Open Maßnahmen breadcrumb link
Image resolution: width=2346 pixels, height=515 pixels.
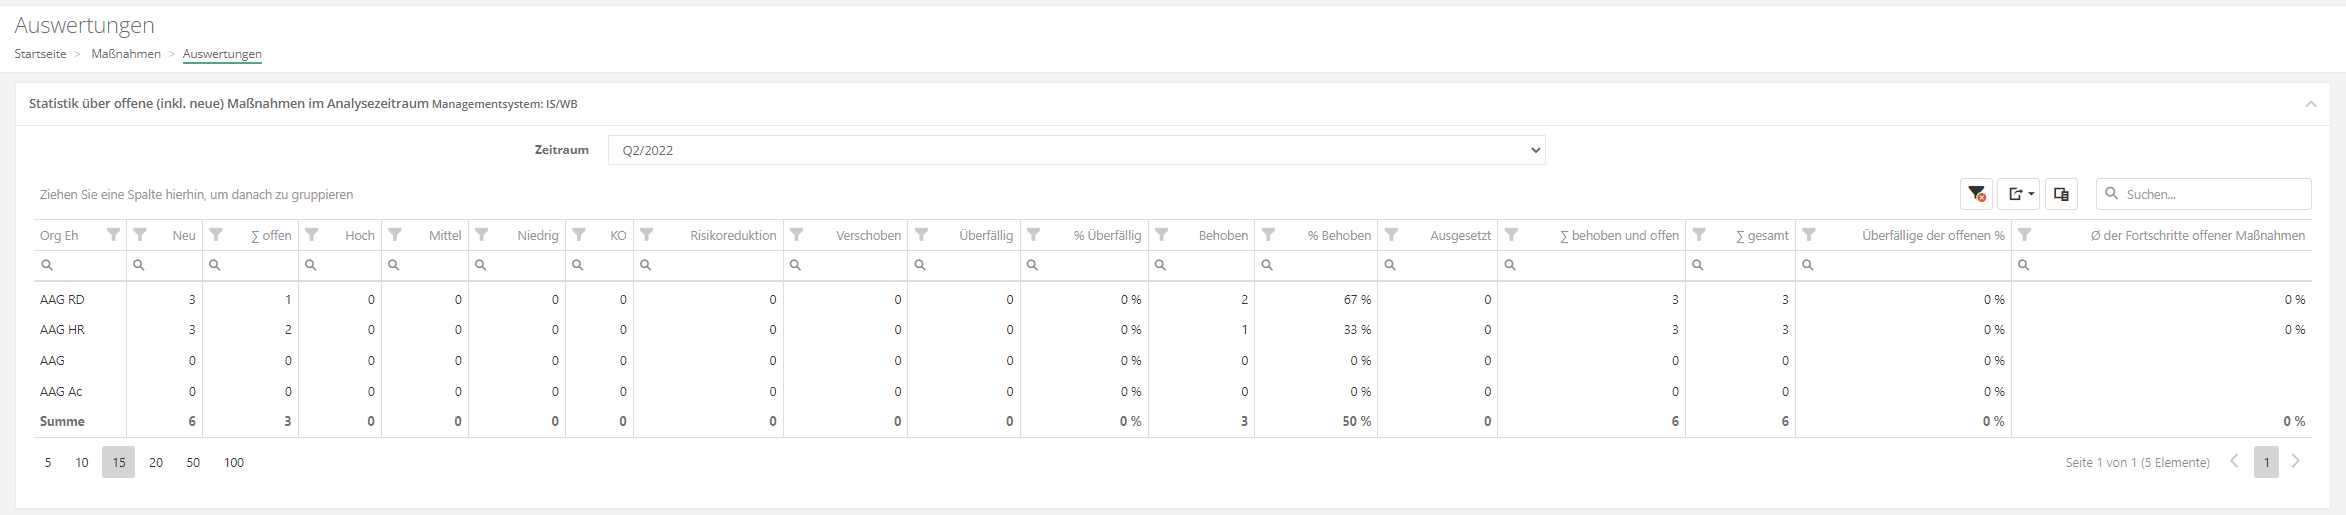click(x=126, y=54)
